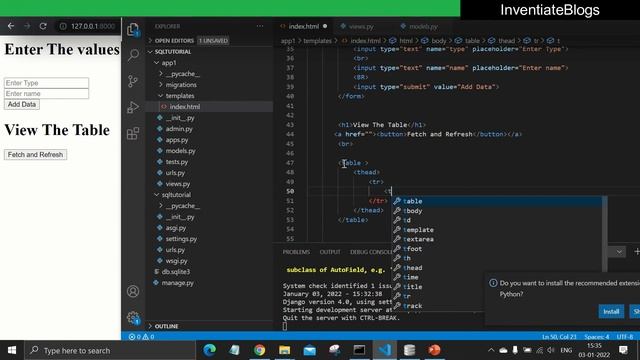Click Spaces: 4 indentation in status bar
This screenshot has width=640, height=360.
click(596, 337)
